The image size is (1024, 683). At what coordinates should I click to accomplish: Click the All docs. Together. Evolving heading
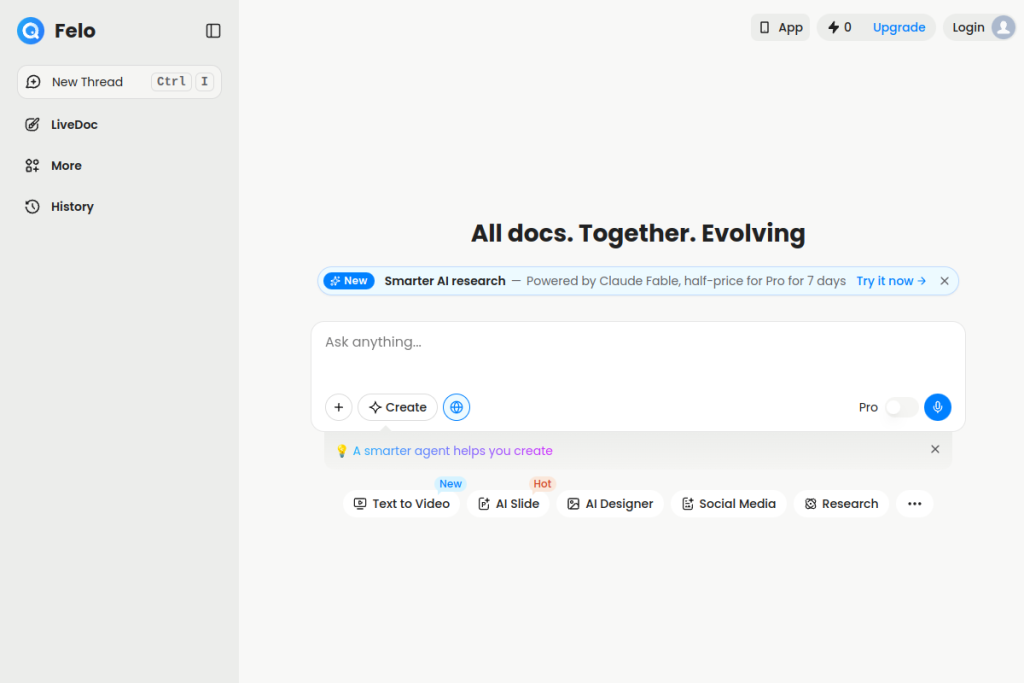tap(638, 233)
